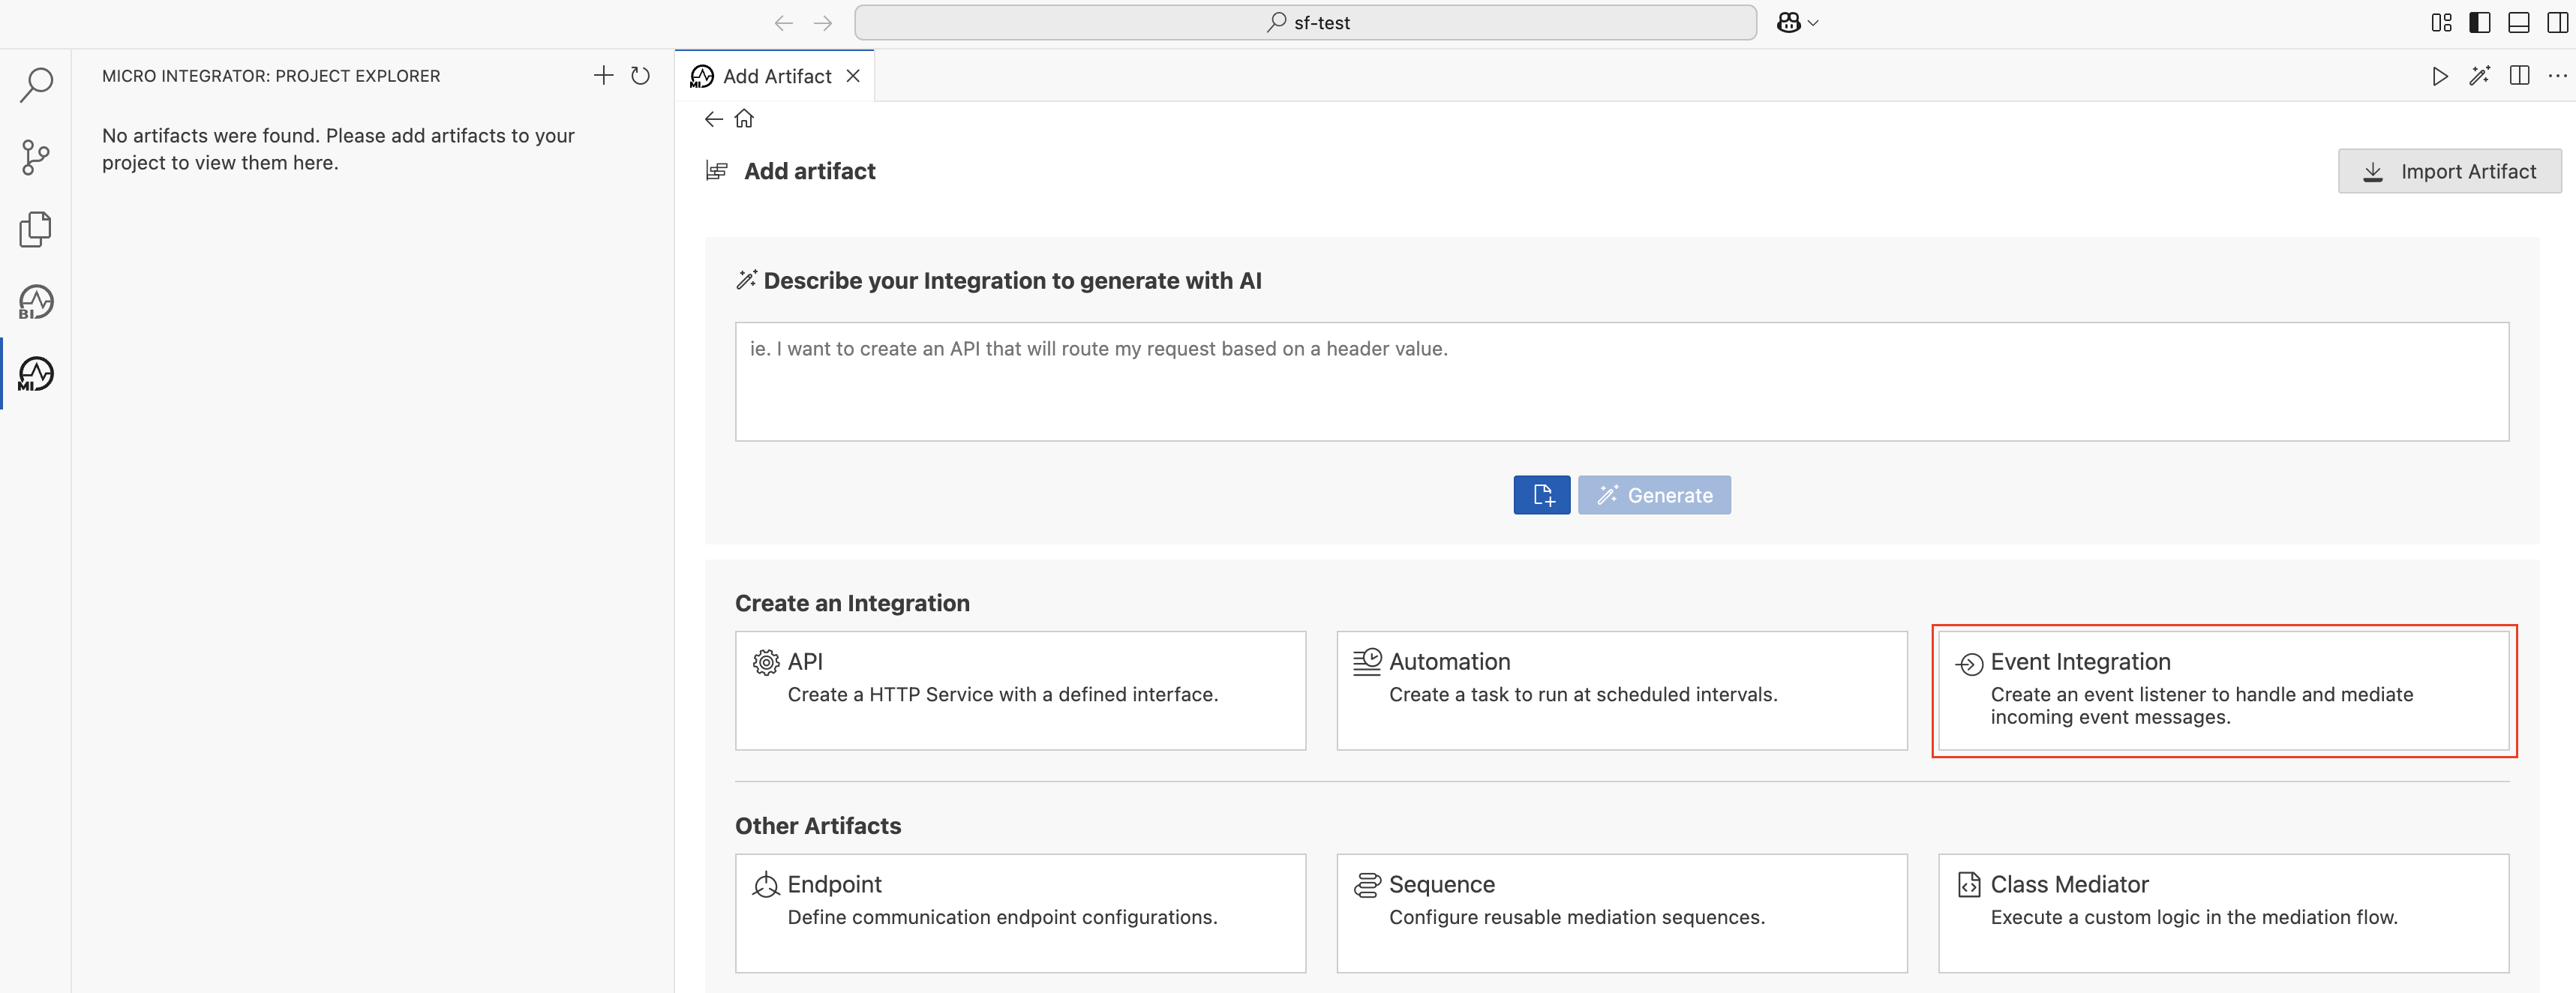Navigate forward with the title bar arrow

coord(823,23)
